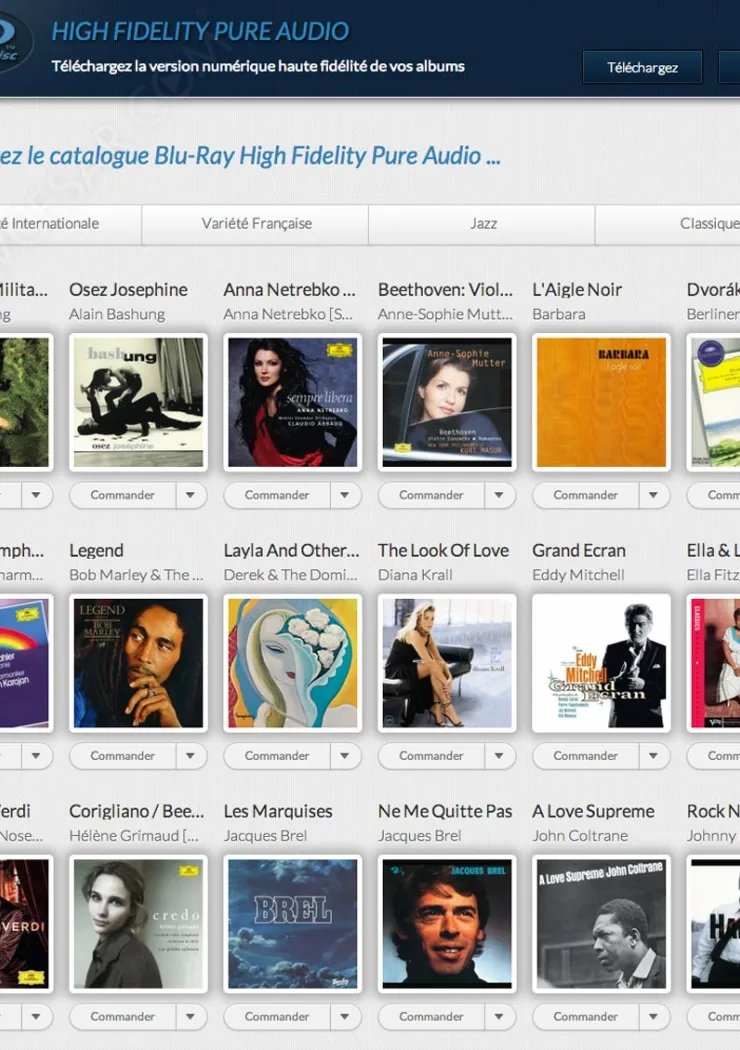Open dropdown arrow for Corigliano album
The image size is (740, 1050).
coord(191,1017)
